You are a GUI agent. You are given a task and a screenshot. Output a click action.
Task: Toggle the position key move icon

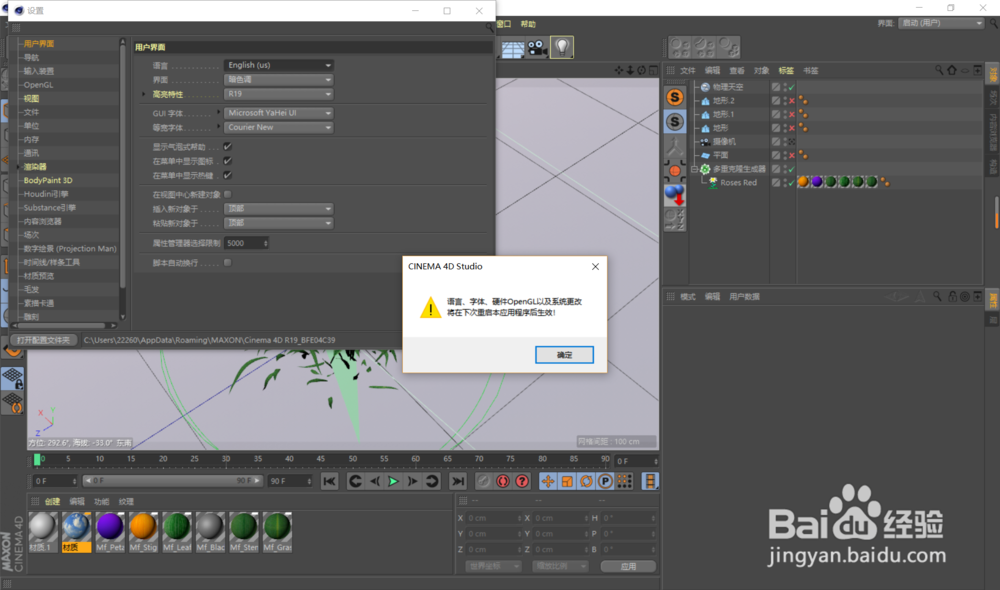(x=548, y=482)
